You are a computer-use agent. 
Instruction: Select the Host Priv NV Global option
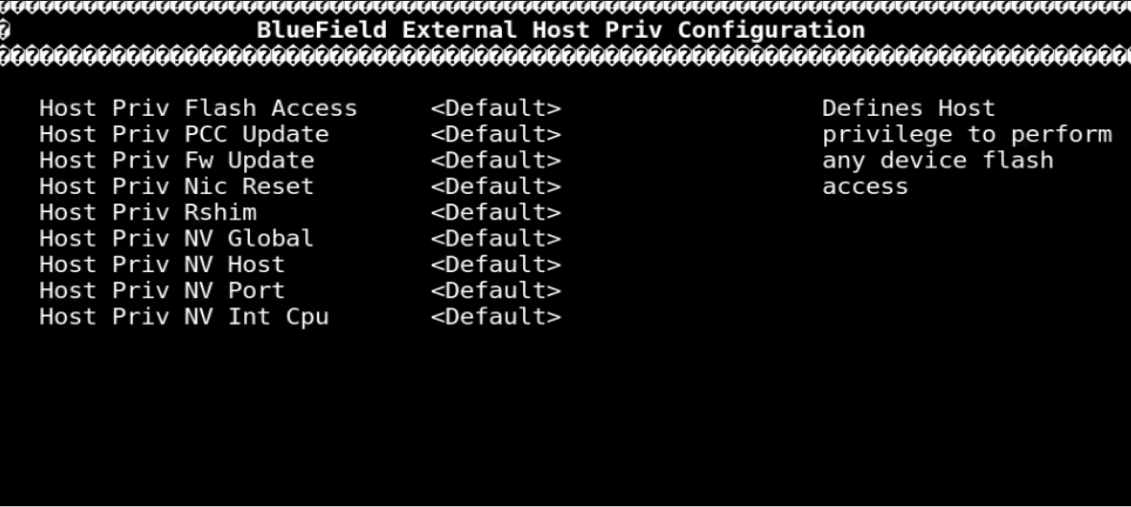tap(176, 238)
